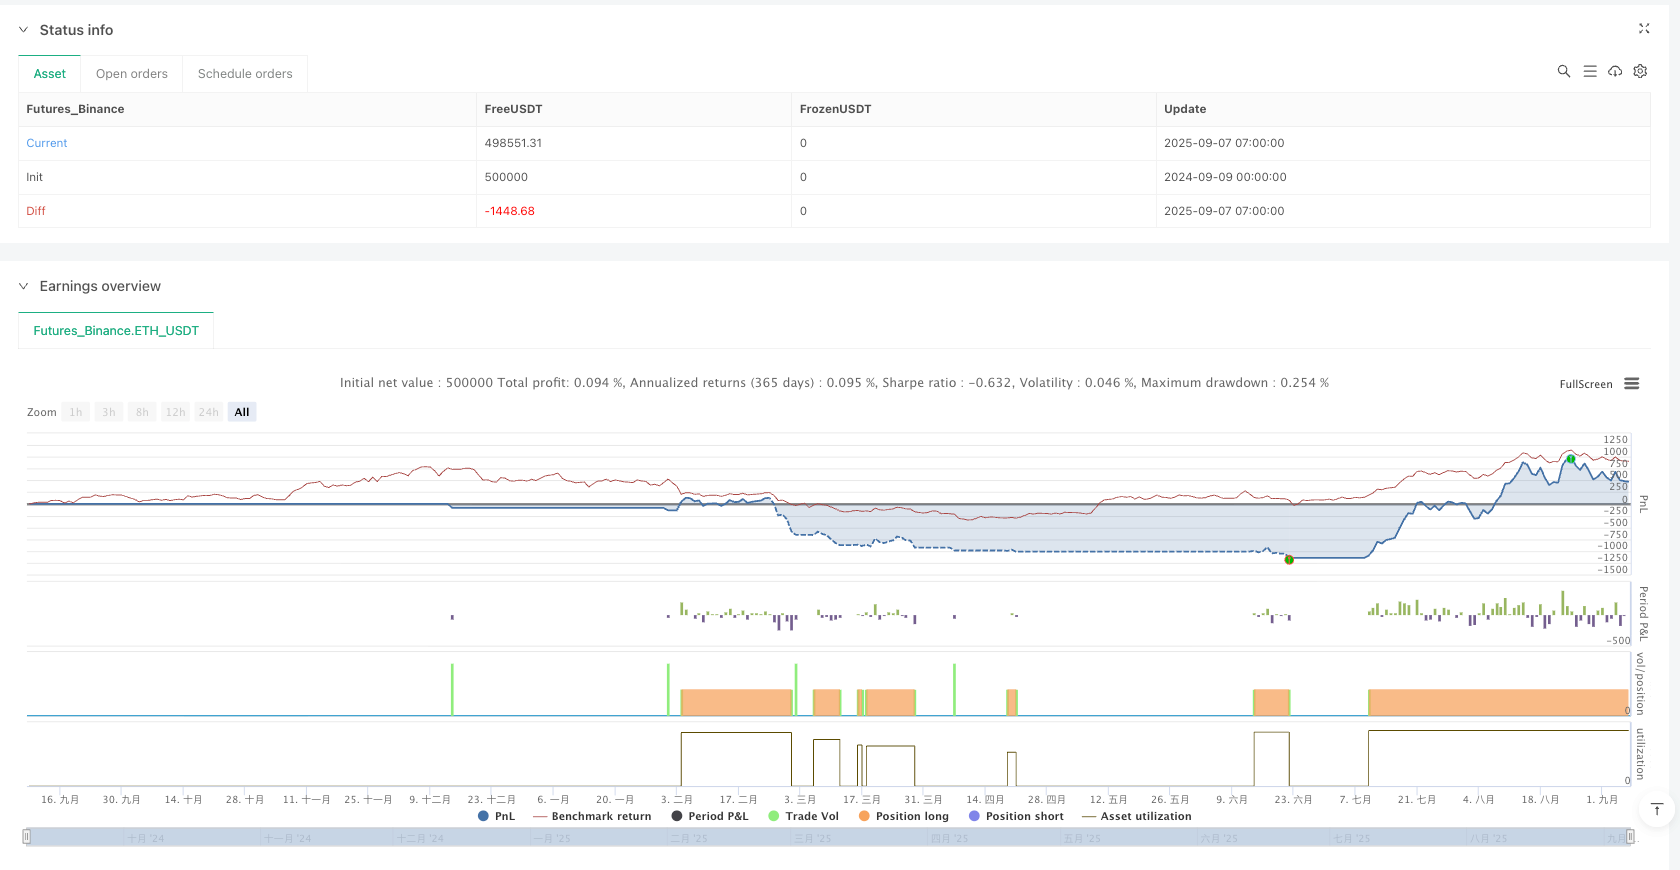Open the list view menu icon
The width and height of the screenshot is (1680, 870).
(x=1590, y=71)
